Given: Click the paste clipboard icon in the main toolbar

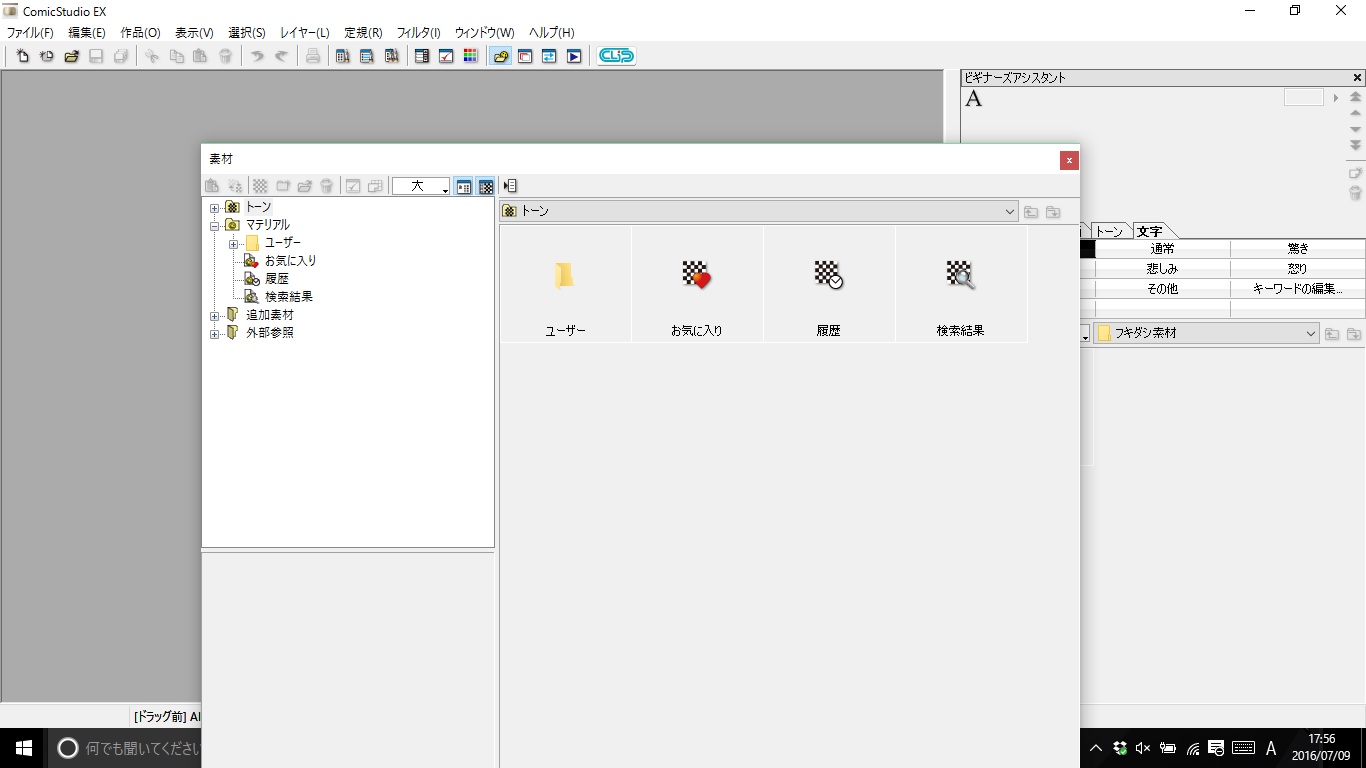Looking at the screenshot, I should tap(201, 56).
